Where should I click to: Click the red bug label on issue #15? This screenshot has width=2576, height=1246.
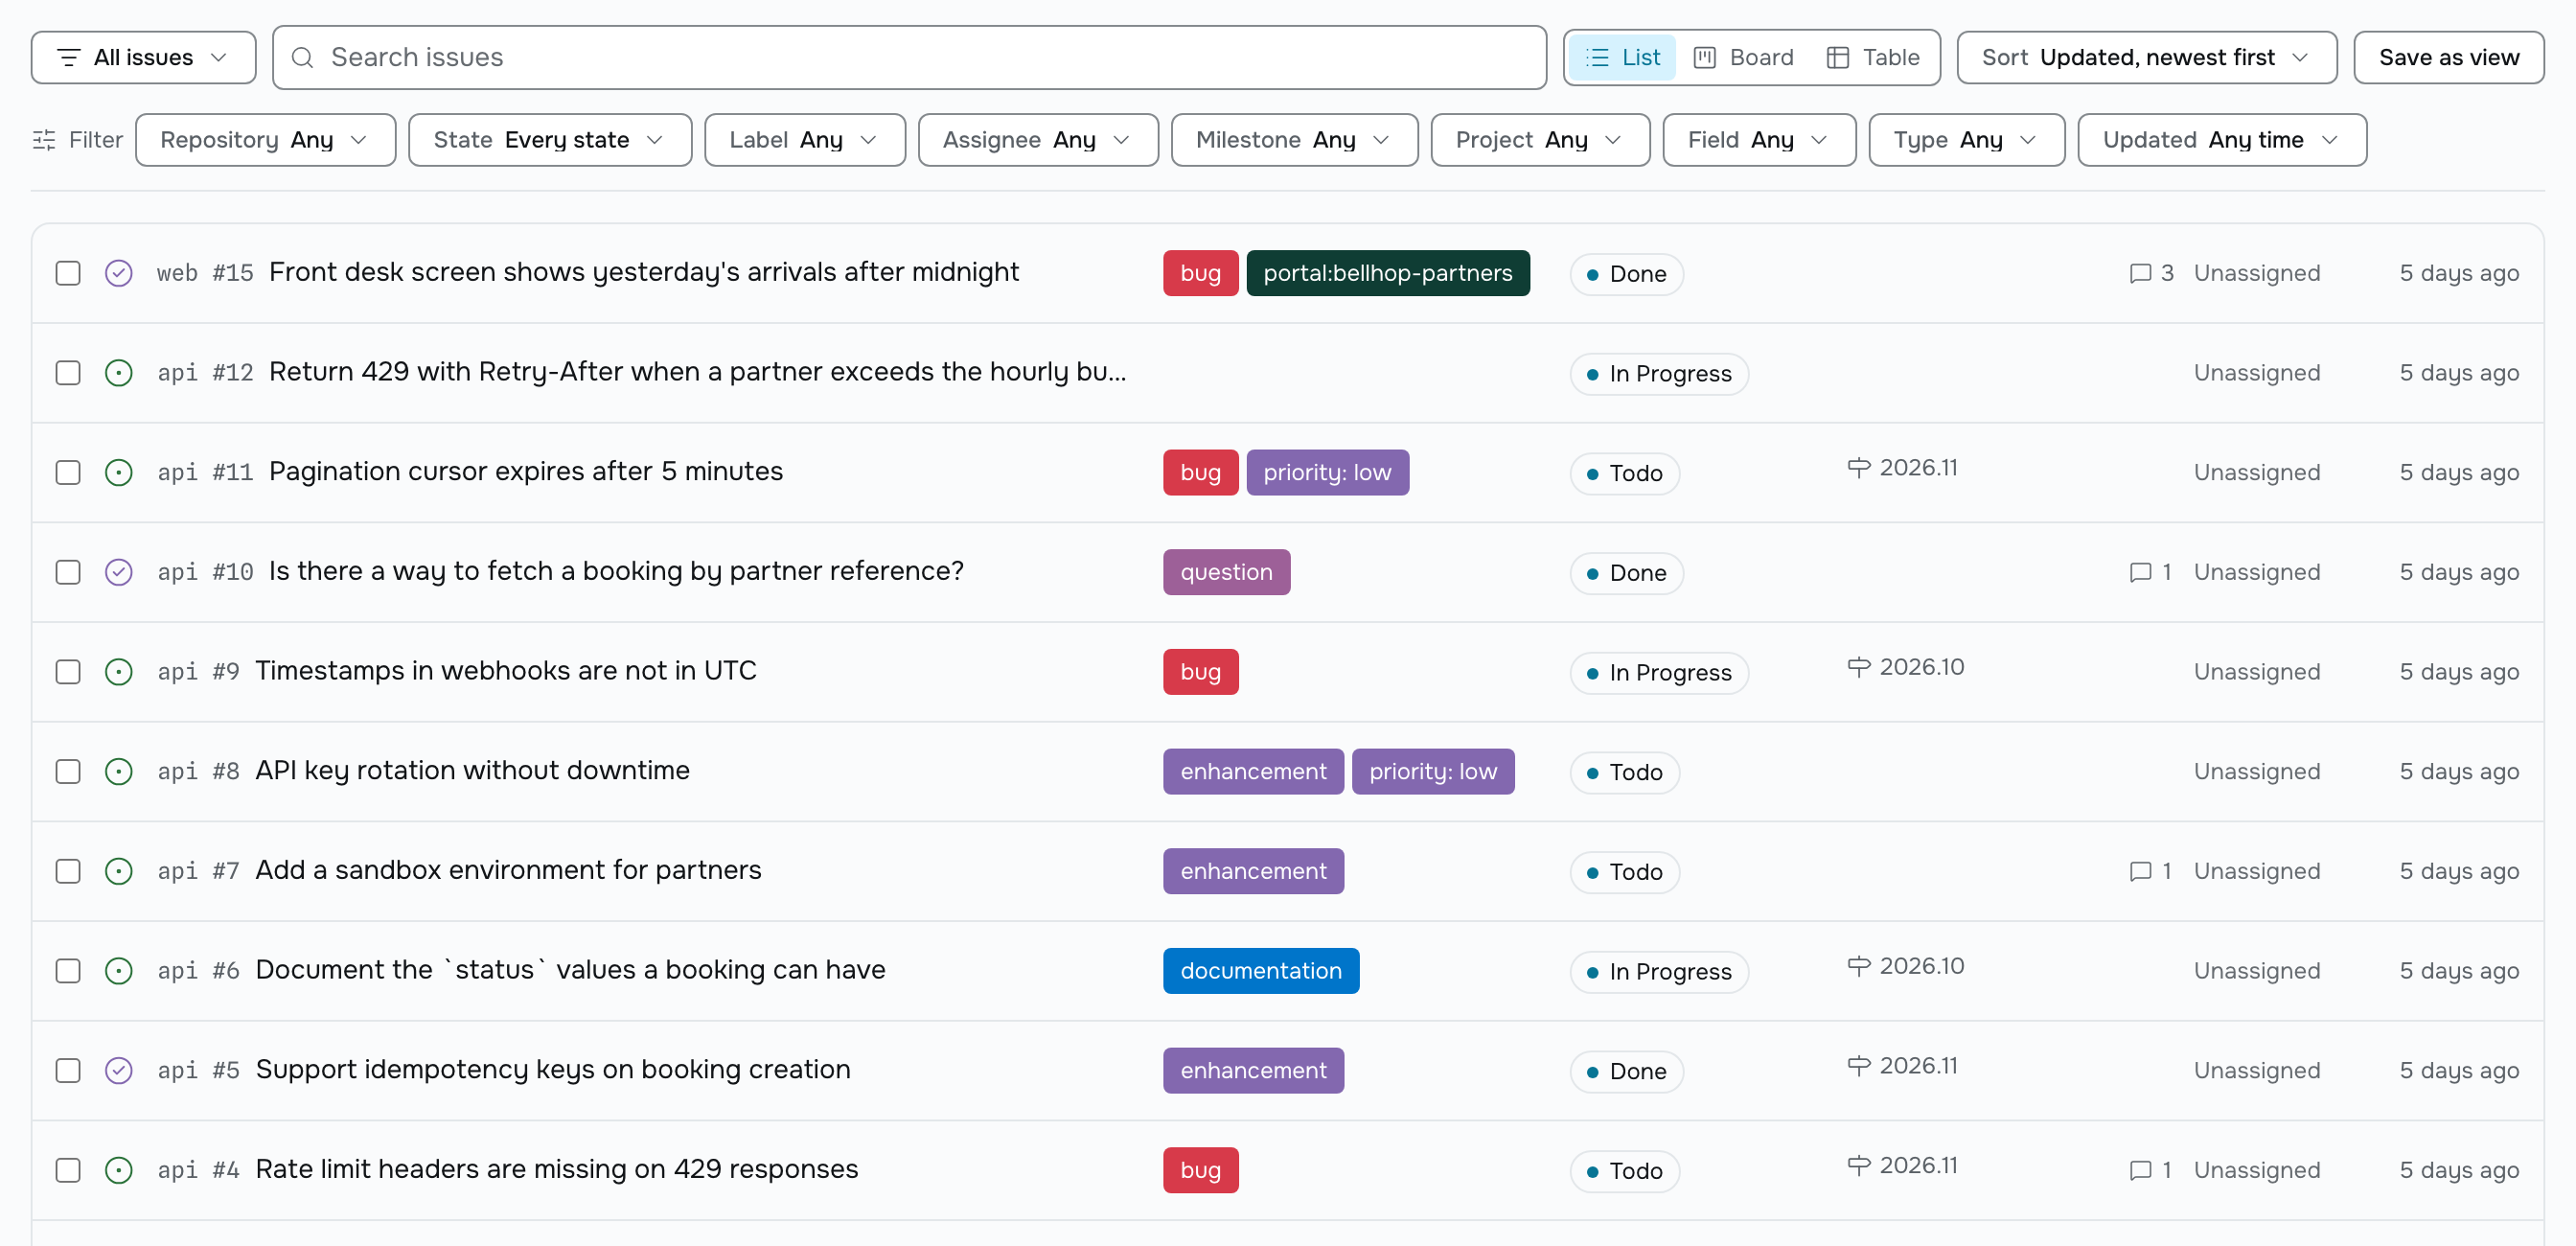(1200, 273)
